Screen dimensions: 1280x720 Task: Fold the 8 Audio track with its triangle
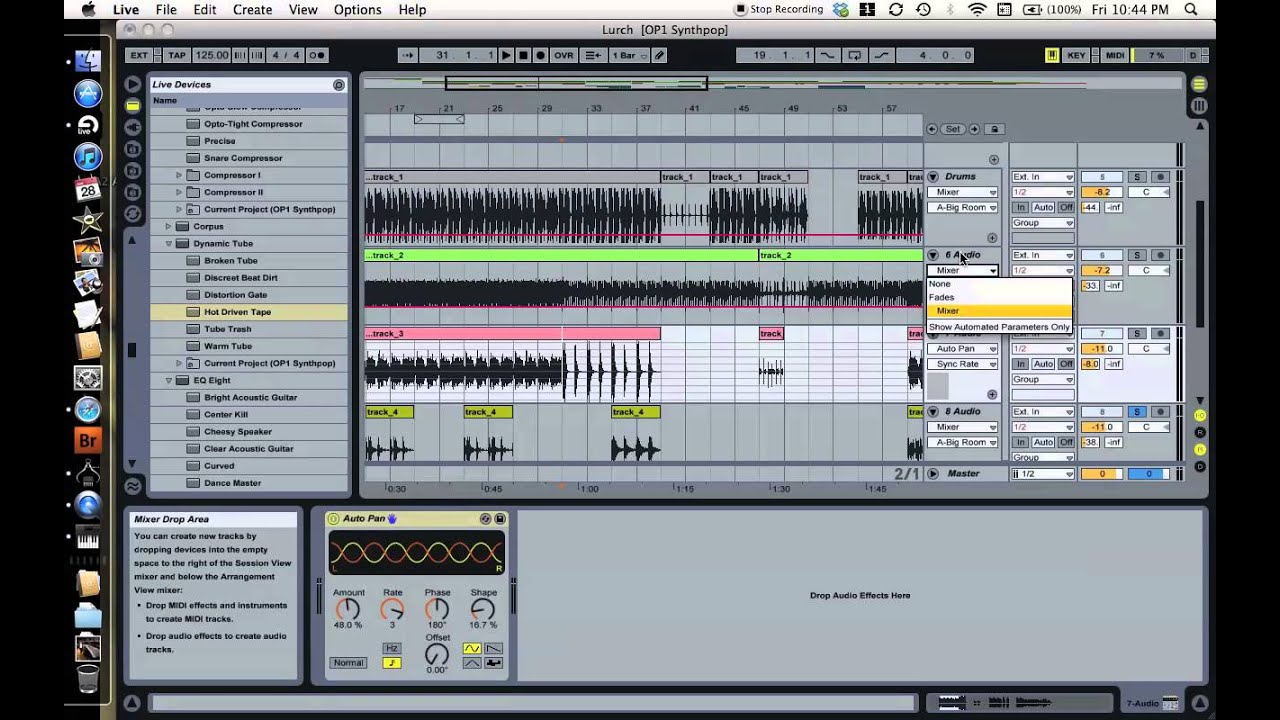tap(933, 412)
